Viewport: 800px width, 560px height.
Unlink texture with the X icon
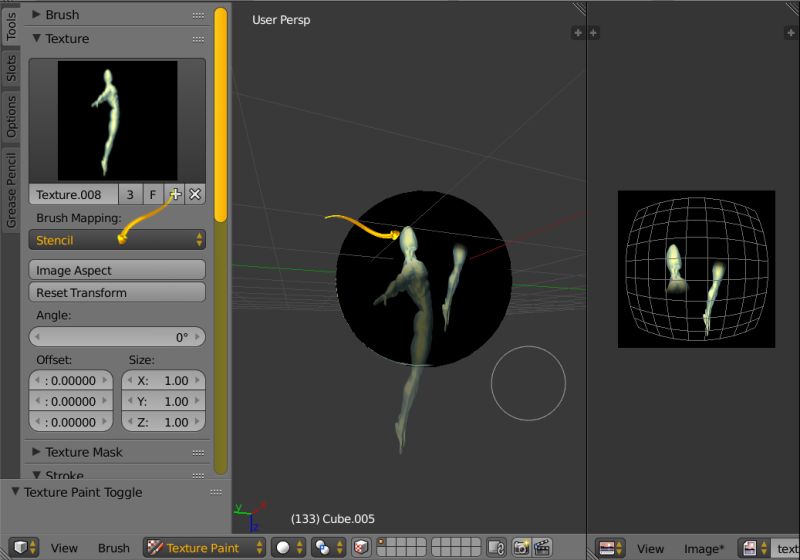coord(195,194)
